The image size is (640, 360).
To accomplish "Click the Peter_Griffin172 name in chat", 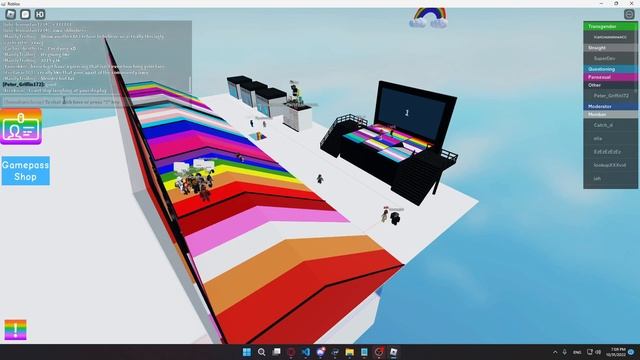I will [x=23, y=84].
